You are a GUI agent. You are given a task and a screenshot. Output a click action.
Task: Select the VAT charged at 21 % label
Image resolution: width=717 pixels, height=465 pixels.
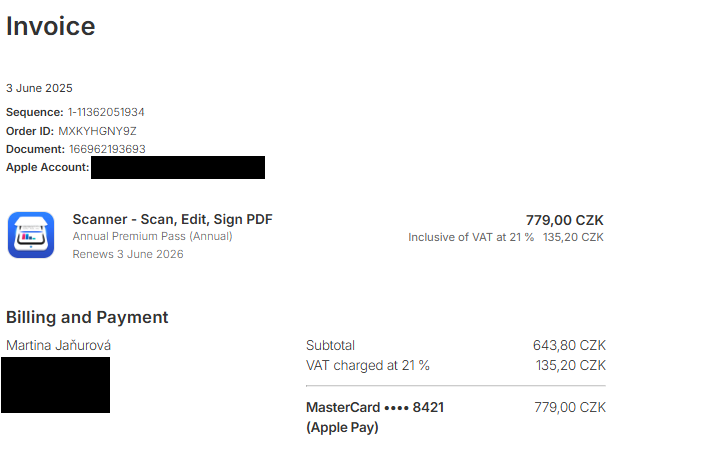coord(367,366)
